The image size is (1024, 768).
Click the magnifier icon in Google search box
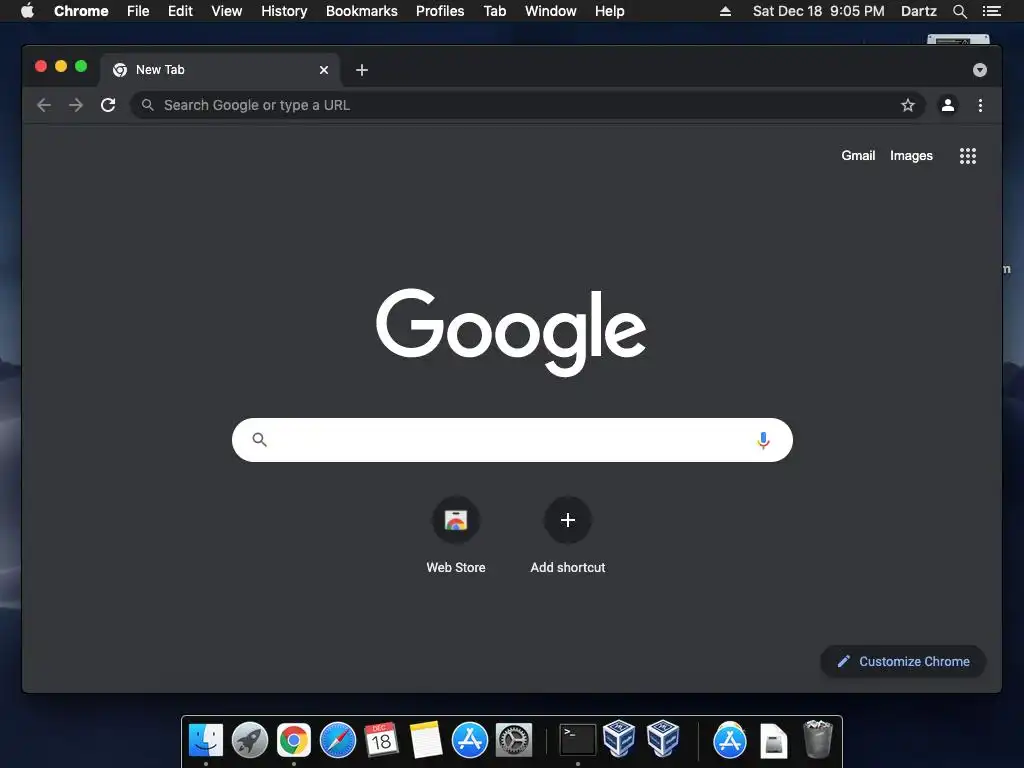[259, 440]
